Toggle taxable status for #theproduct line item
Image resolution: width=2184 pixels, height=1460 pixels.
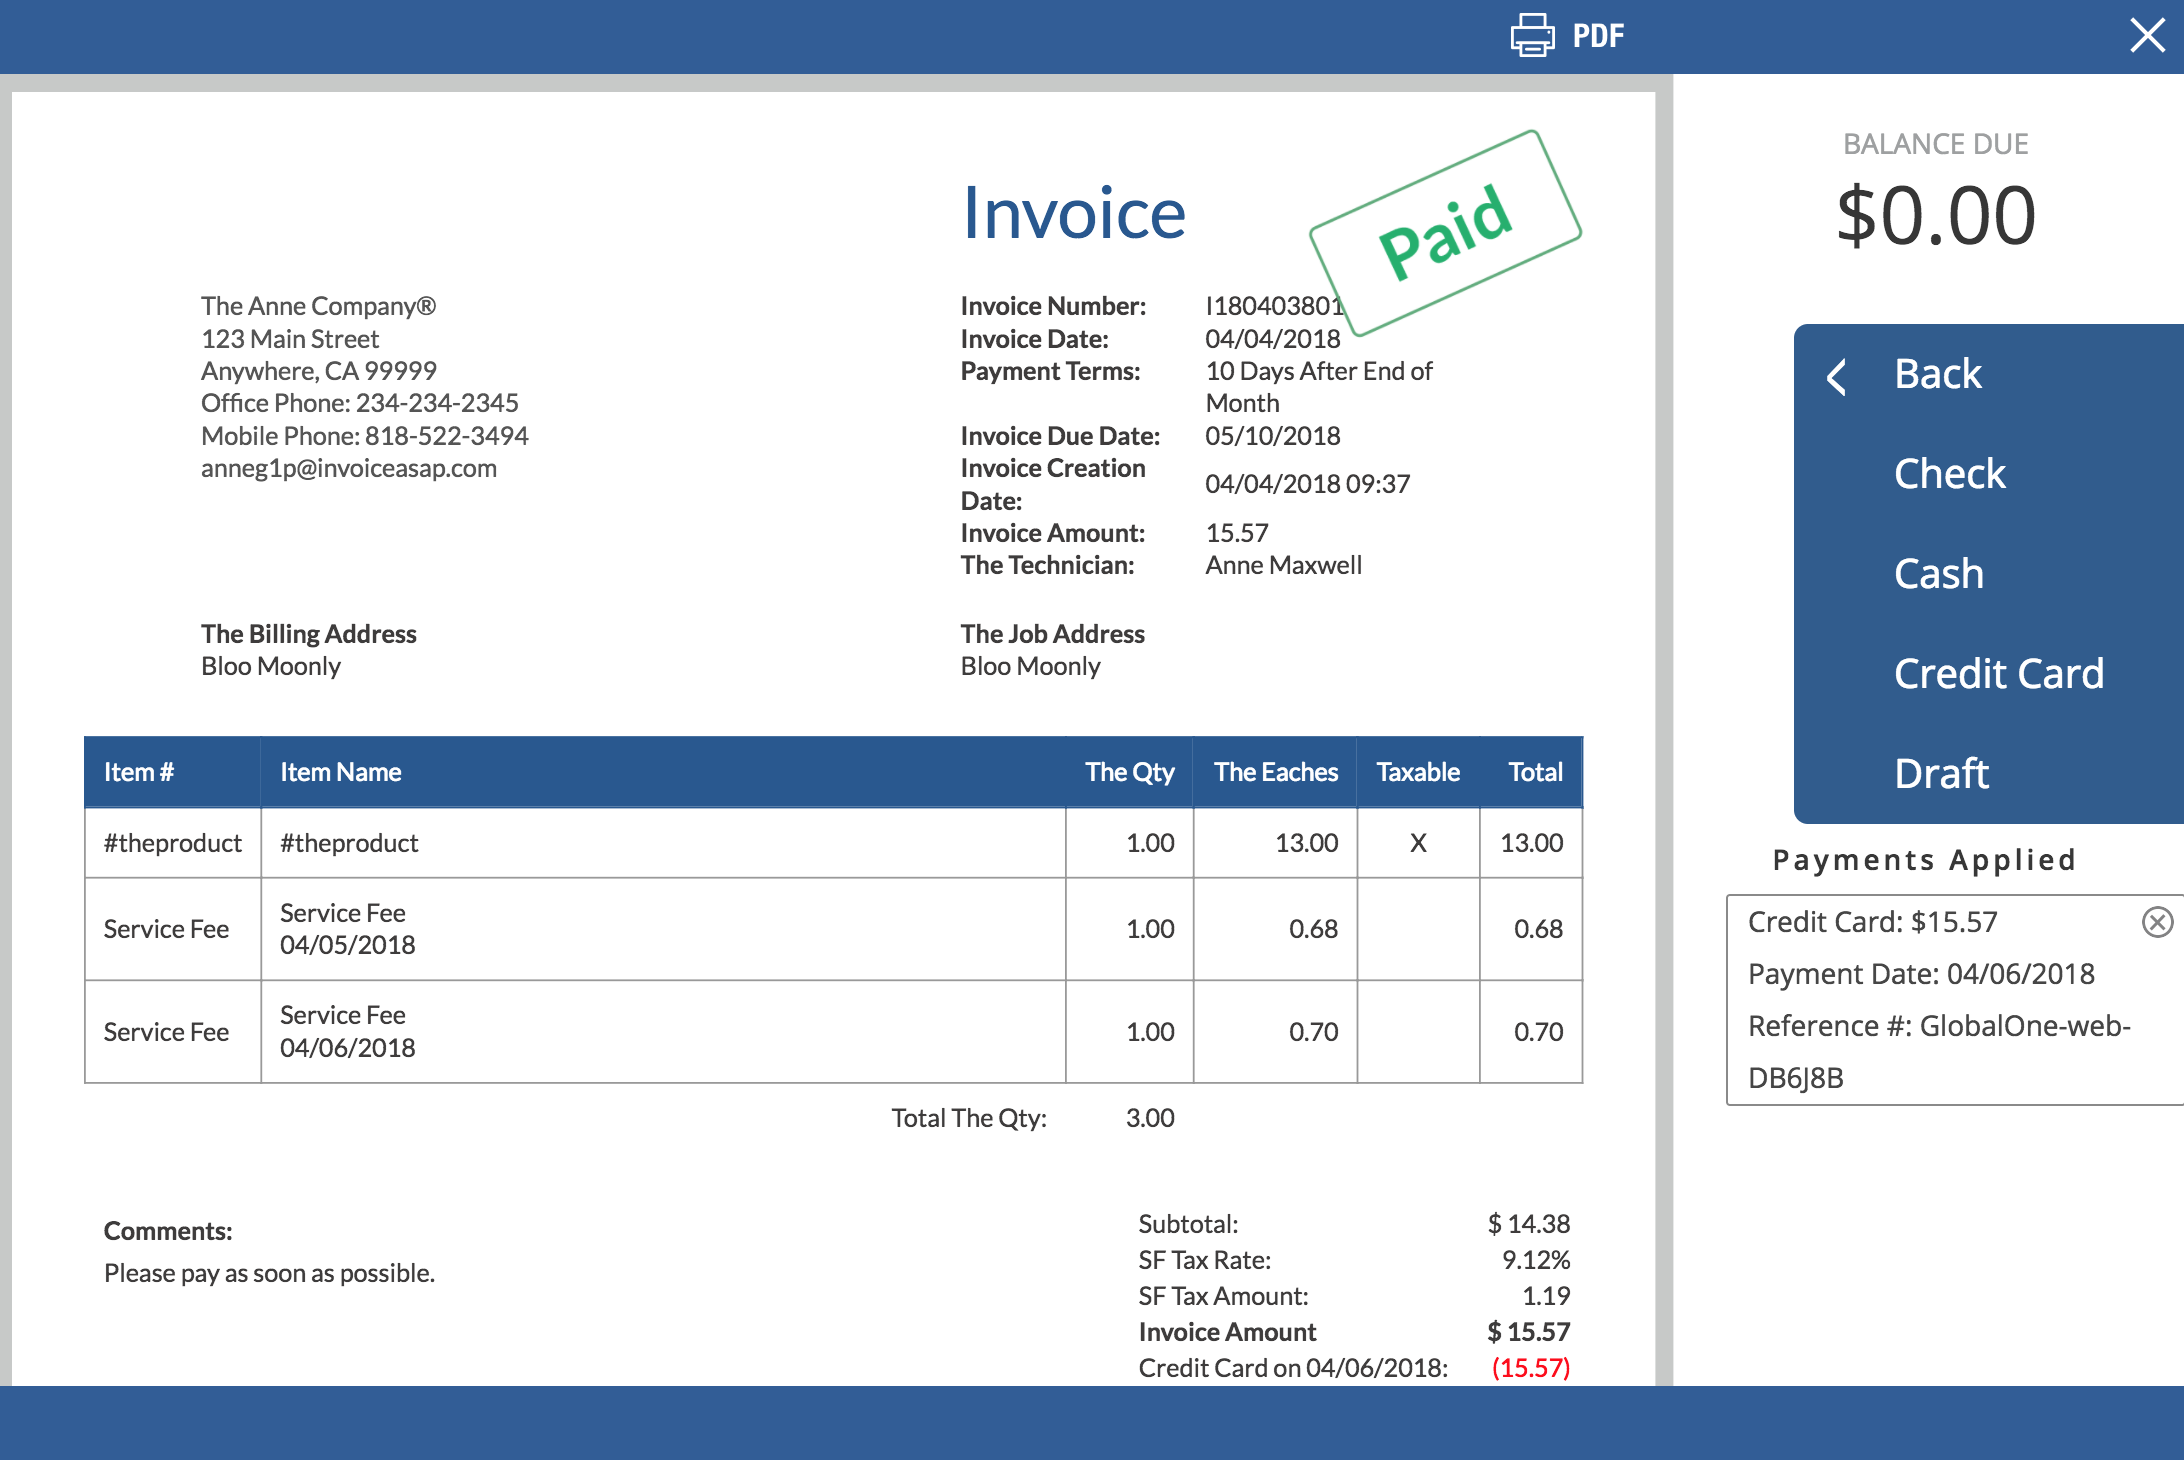(1417, 843)
